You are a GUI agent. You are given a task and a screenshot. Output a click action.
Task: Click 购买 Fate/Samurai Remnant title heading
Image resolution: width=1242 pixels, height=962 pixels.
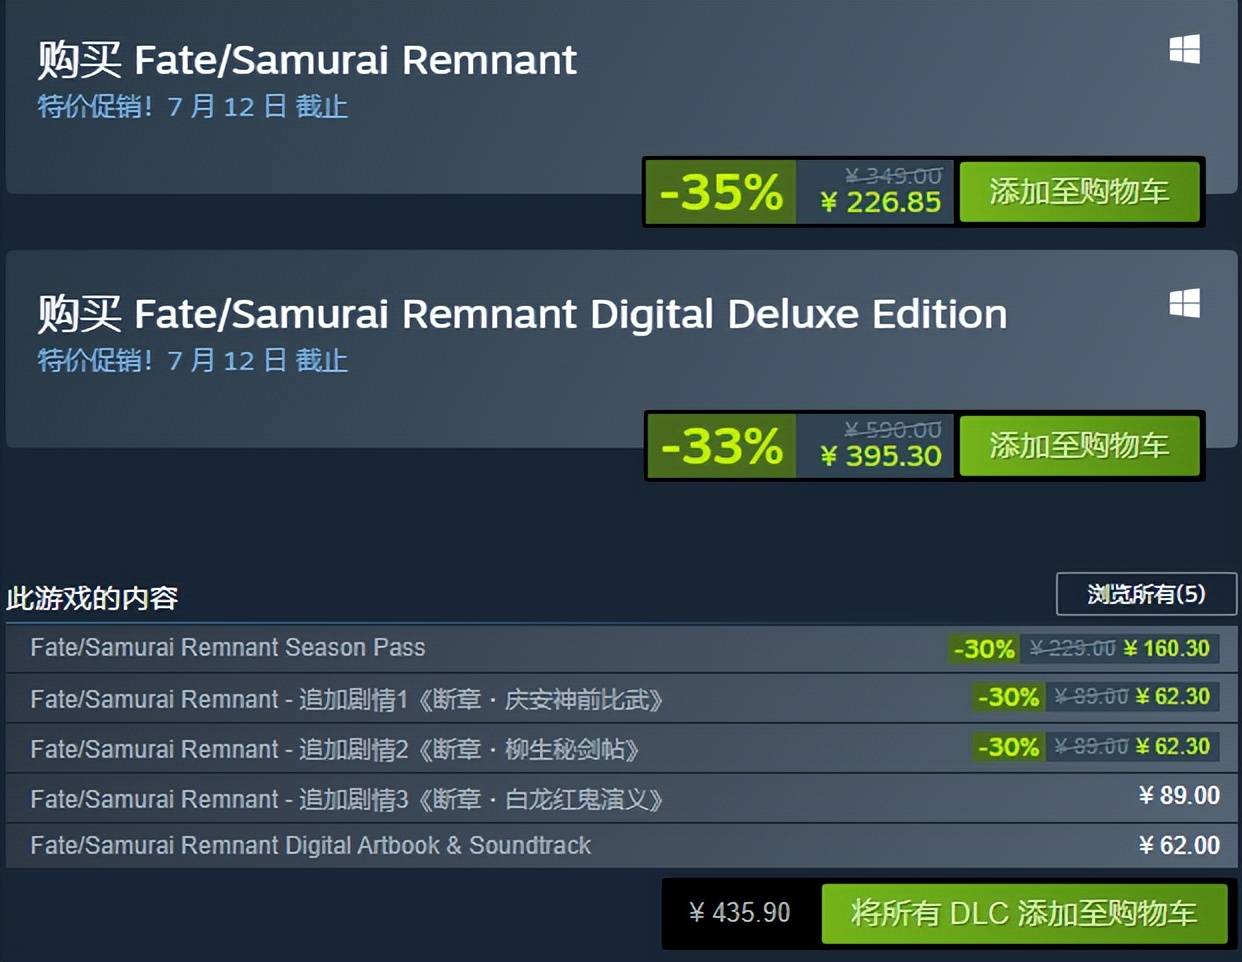[x=306, y=60]
